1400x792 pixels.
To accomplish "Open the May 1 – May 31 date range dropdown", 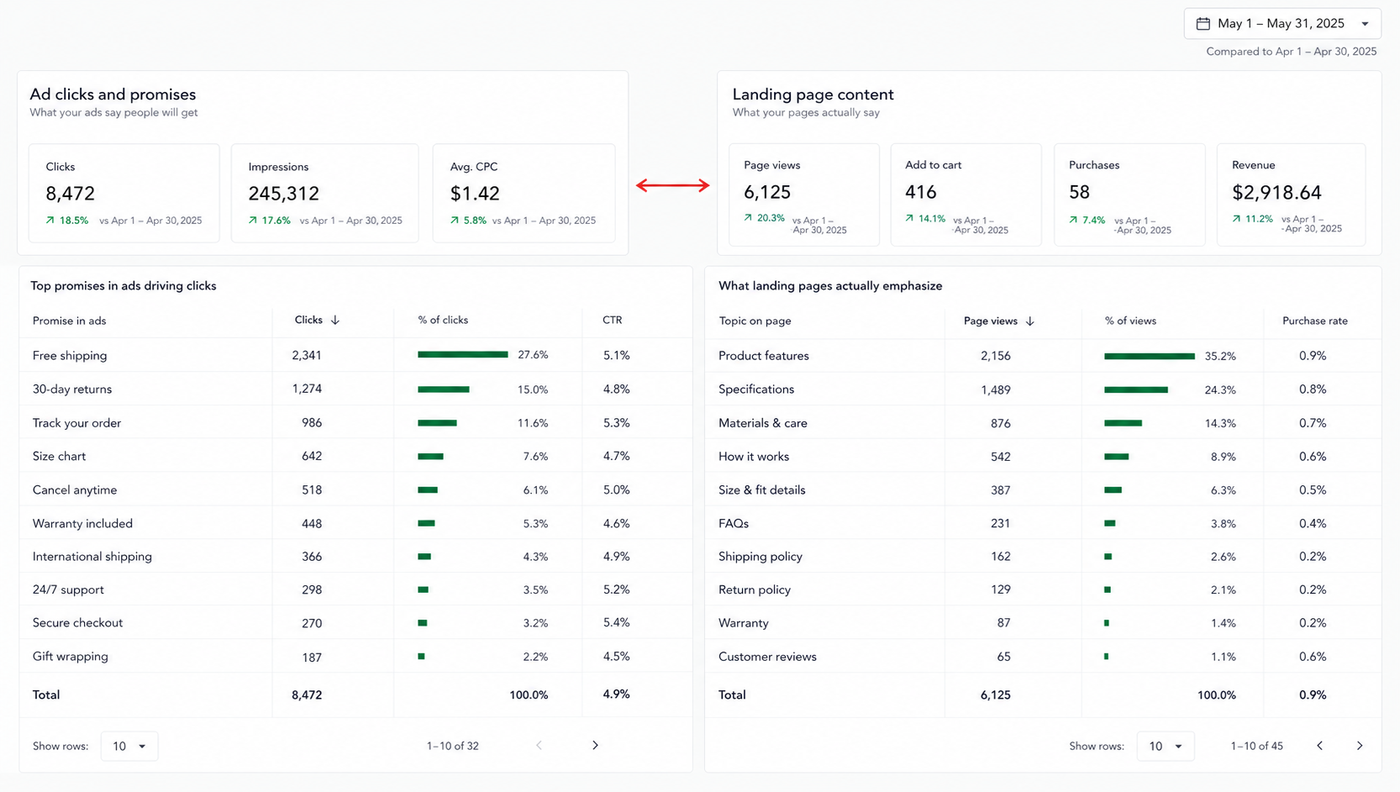I will 1283,24.
